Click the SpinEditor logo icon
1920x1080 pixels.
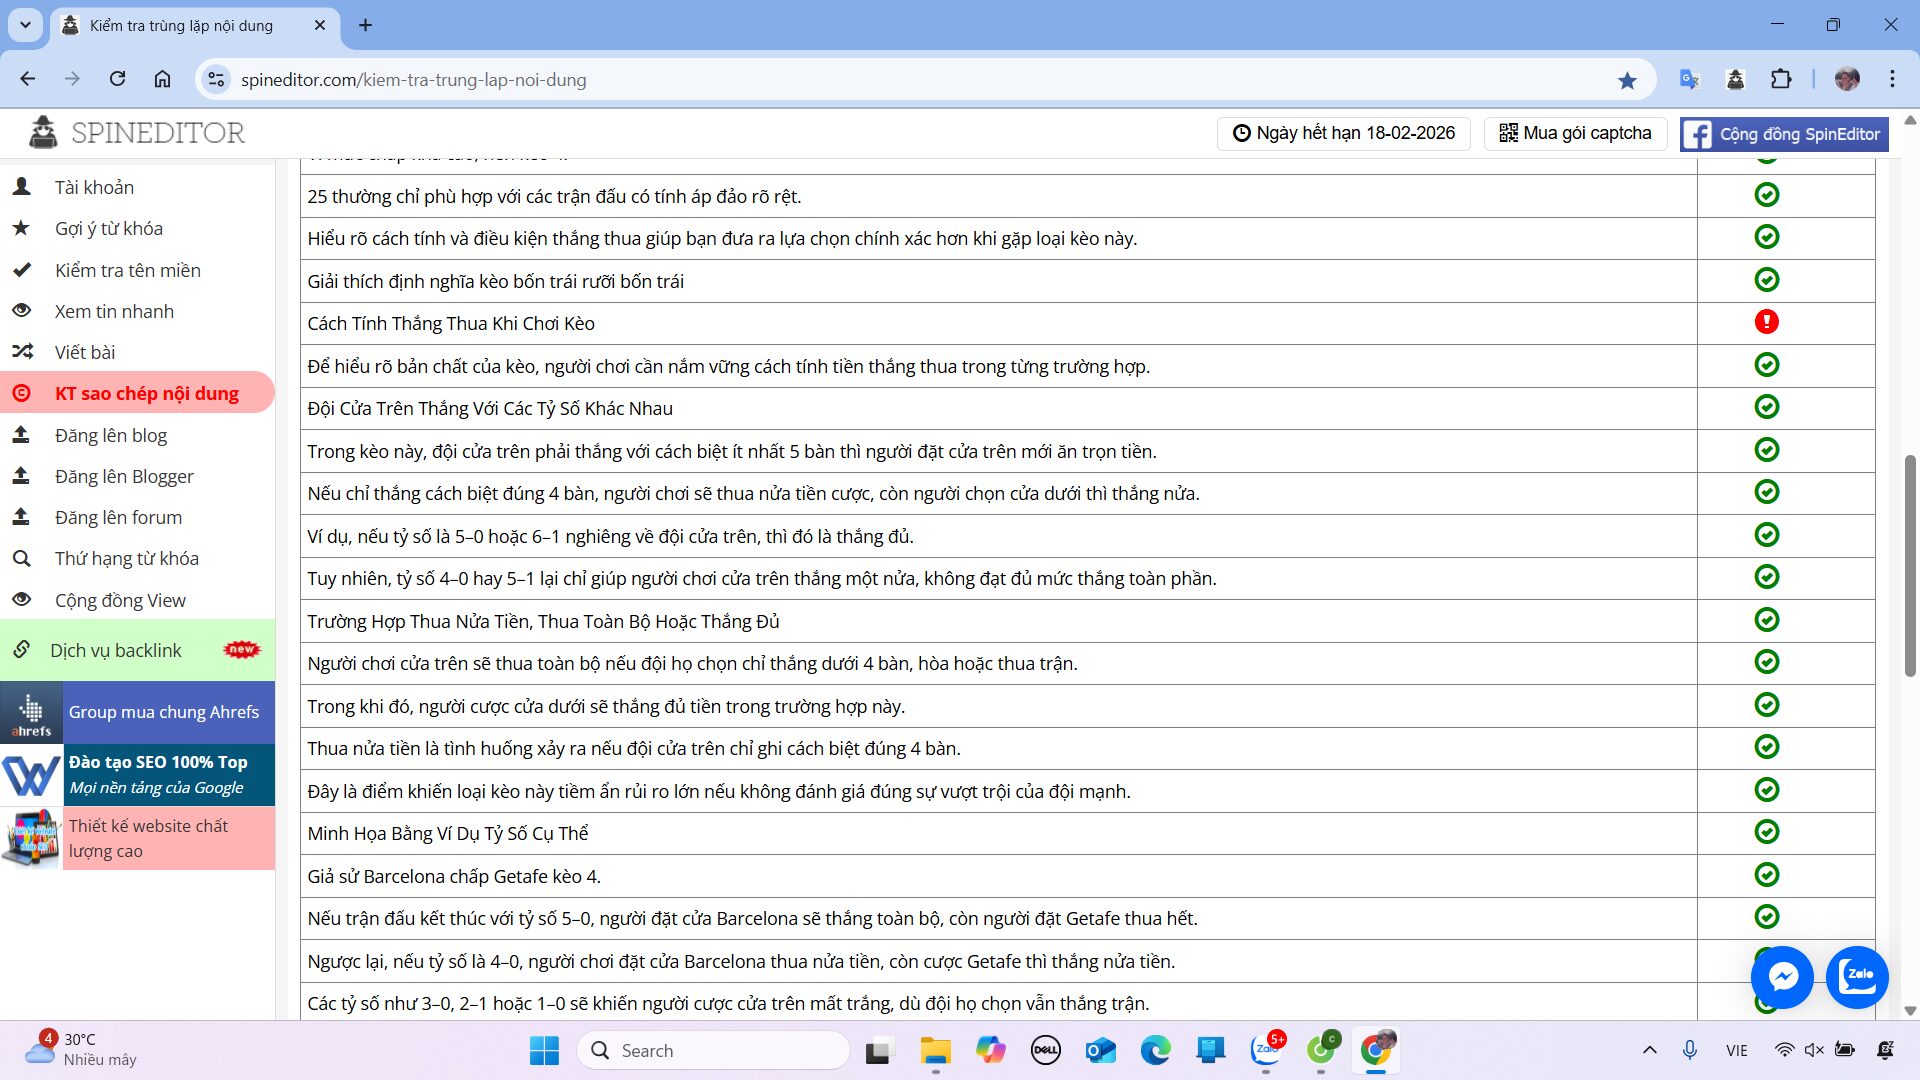(43, 132)
